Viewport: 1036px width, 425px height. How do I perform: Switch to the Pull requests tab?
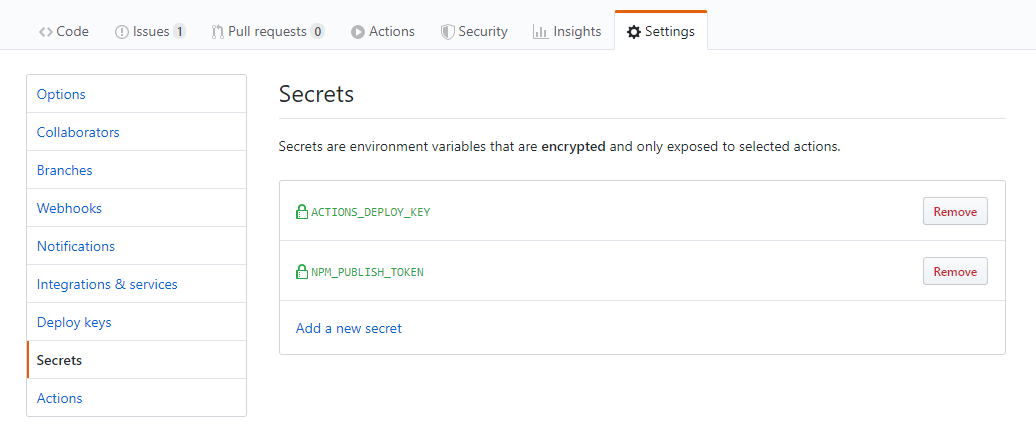click(267, 32)
